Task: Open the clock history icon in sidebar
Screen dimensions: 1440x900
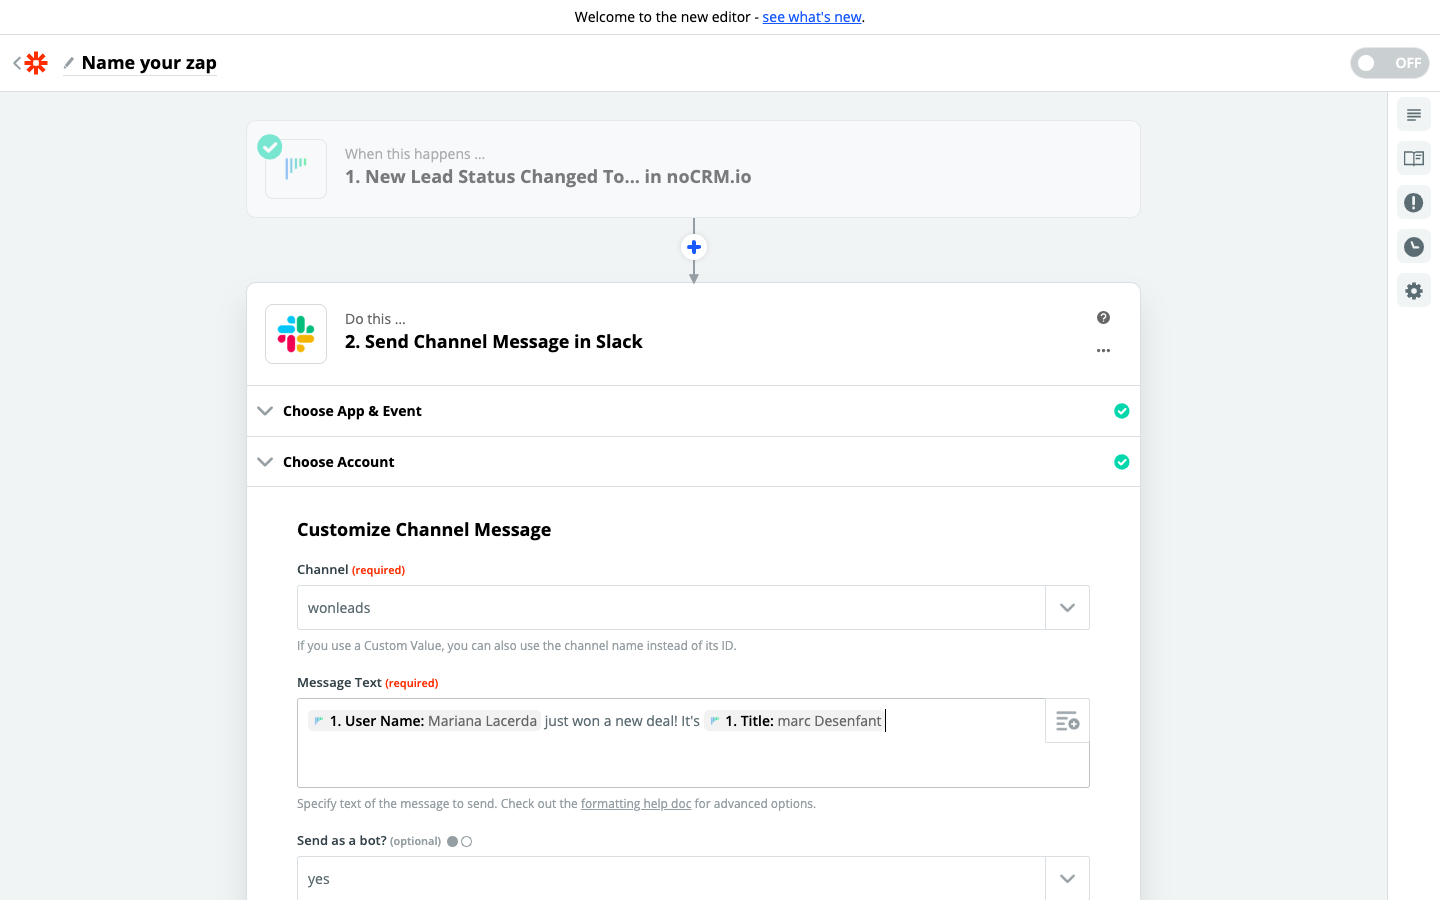Action: click(x=1413, y=247)
